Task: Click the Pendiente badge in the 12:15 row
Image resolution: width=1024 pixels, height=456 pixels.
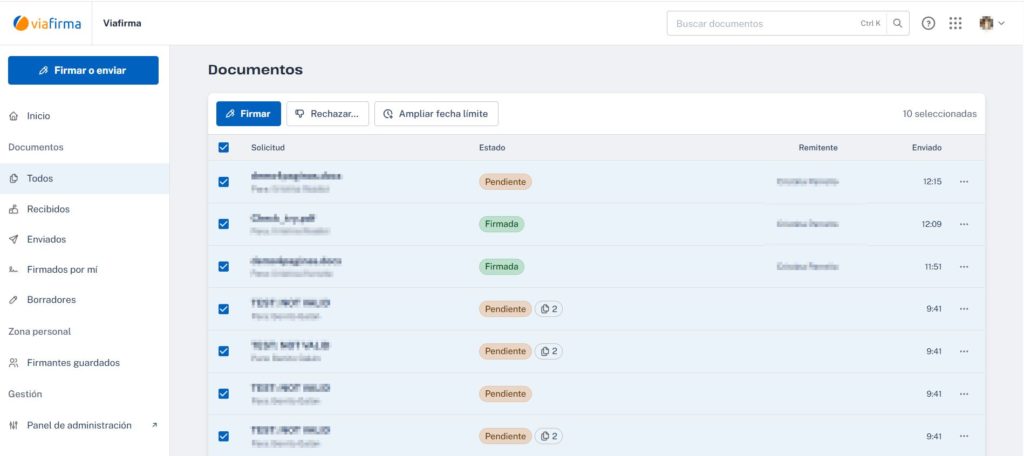Action: pyautogui.click(x=505, y=182)
